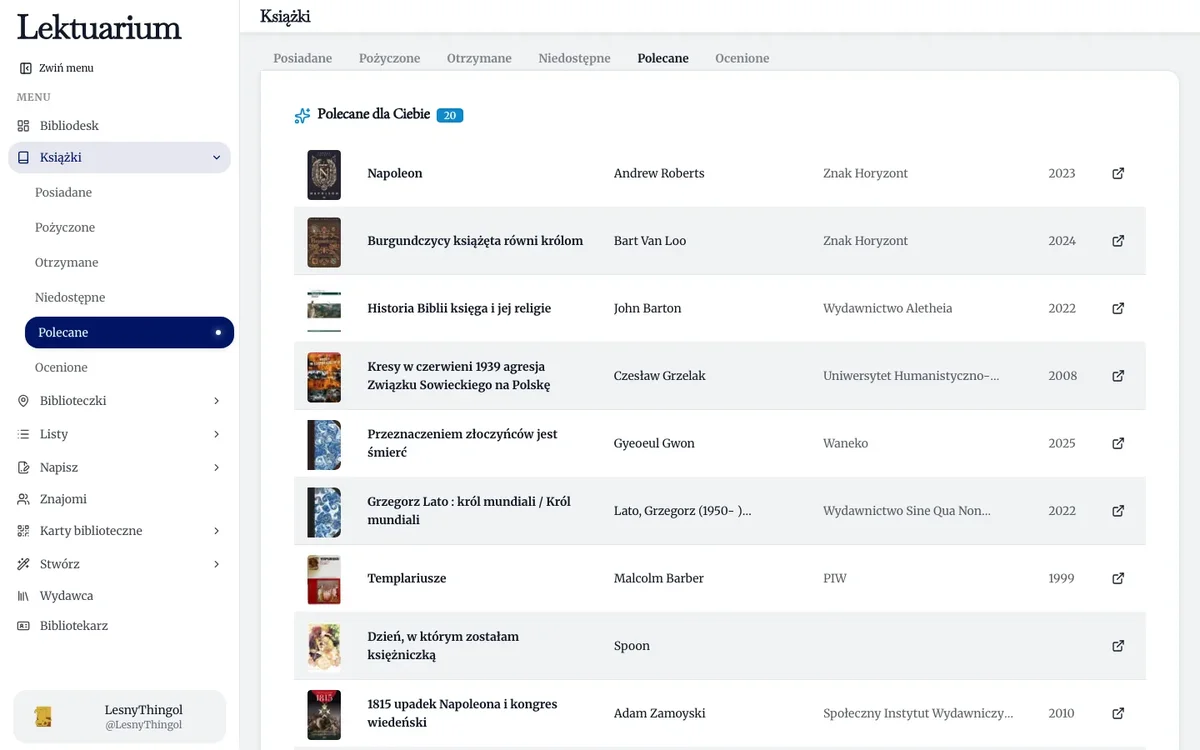1200x750 pixels.
Task: Expand the Karty biblioteczne submenu chevron
Action: (x=217, y=531)
